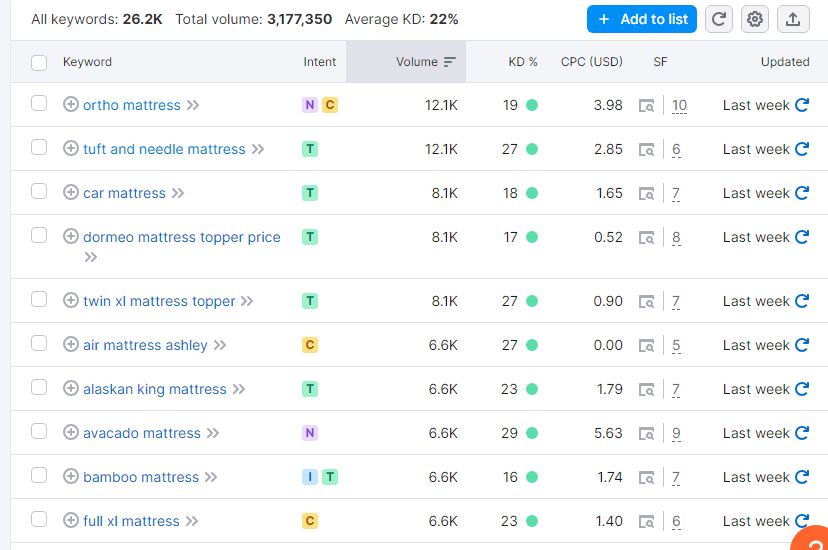Refresh metrics for 'air mattress ashley' row
Viewport: 828px width, 550px height.
click(x=802, y=345)
